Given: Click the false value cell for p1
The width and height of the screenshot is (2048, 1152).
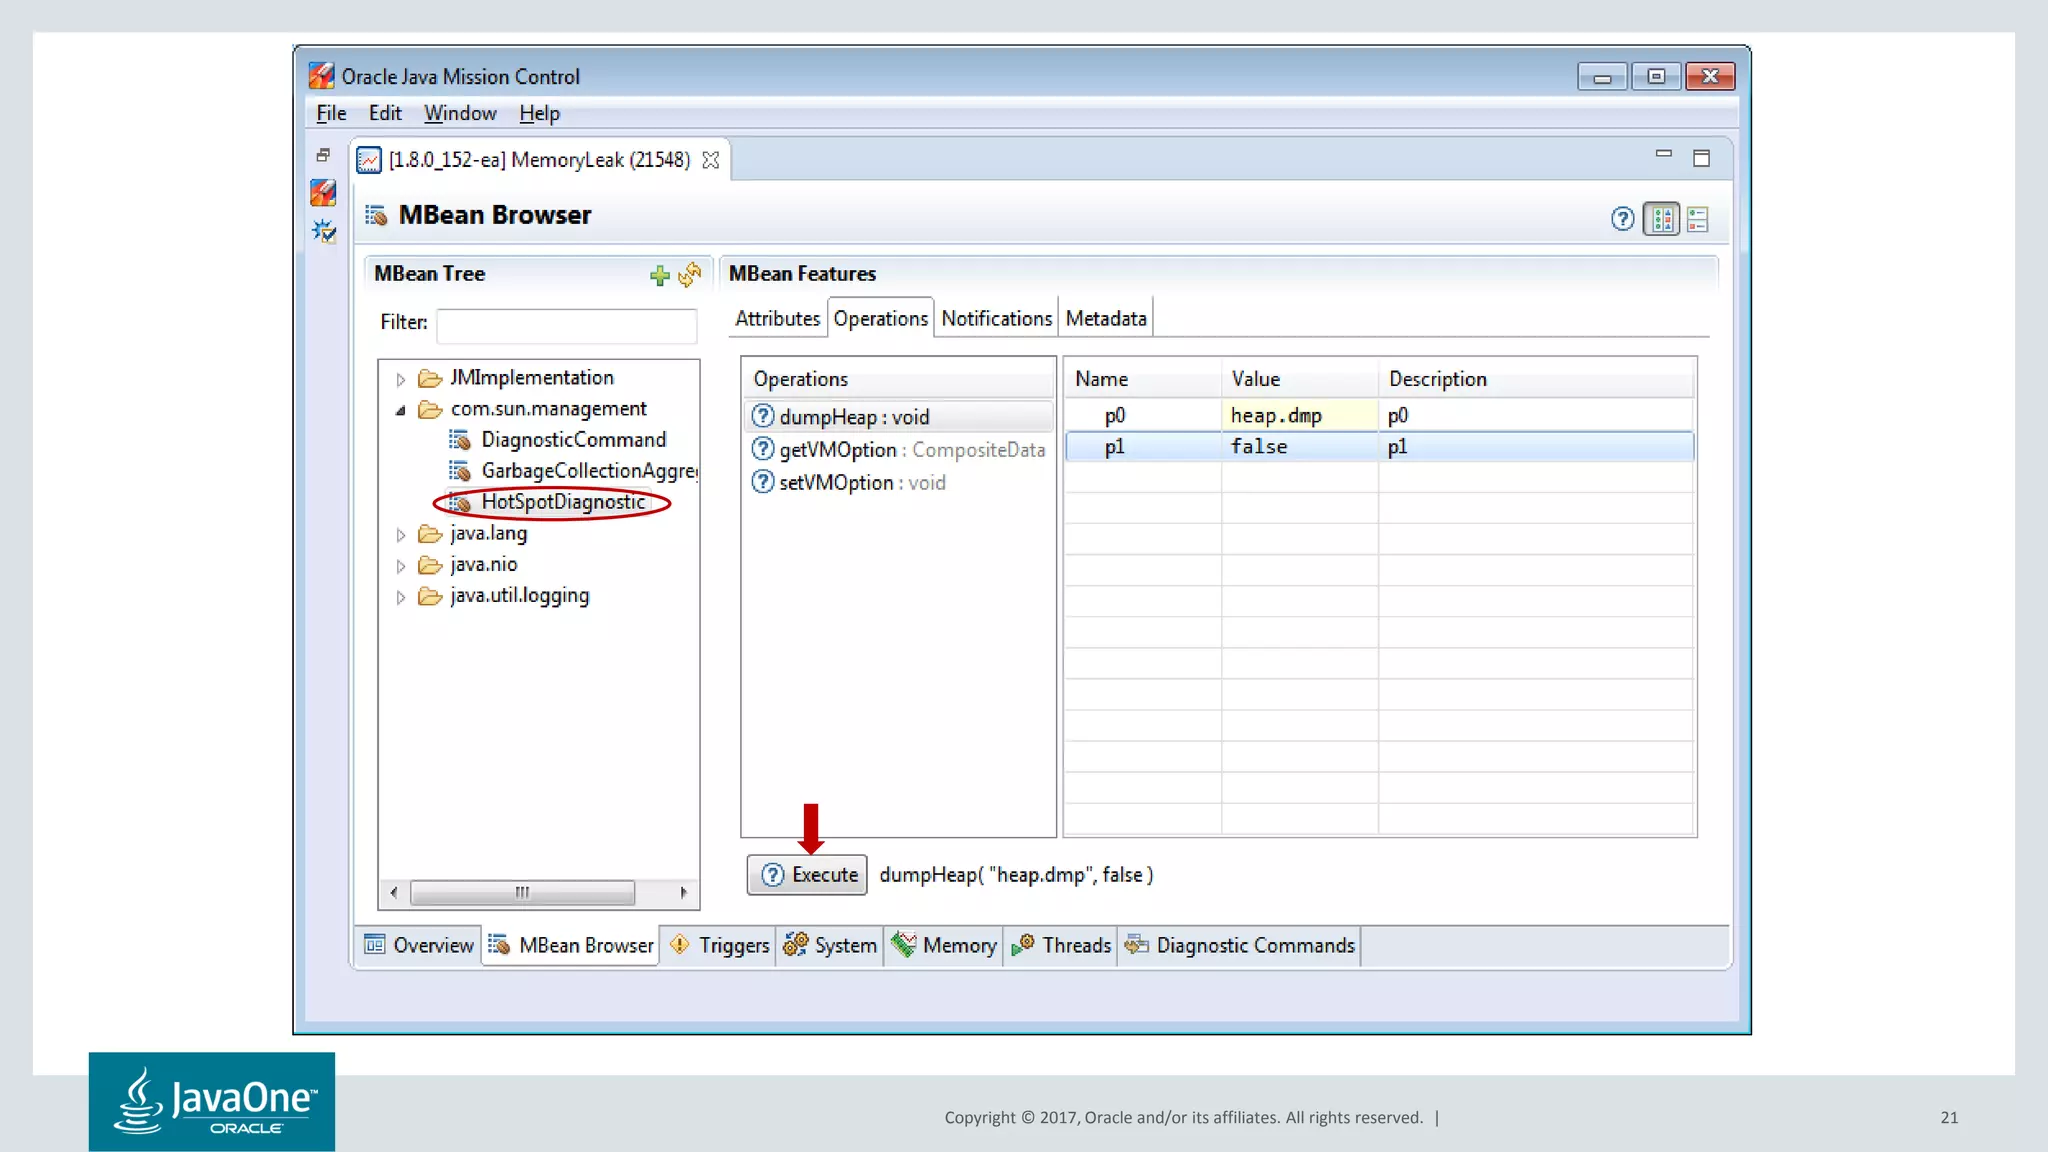Looking at the screenshot, I should pyautogui.click(x=1299, y=446).
